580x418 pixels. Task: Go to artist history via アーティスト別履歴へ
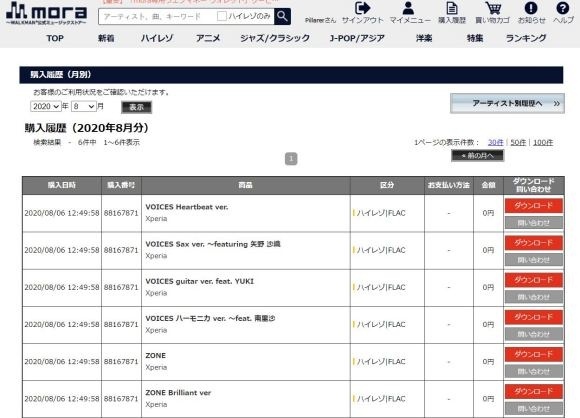(507, 104)
